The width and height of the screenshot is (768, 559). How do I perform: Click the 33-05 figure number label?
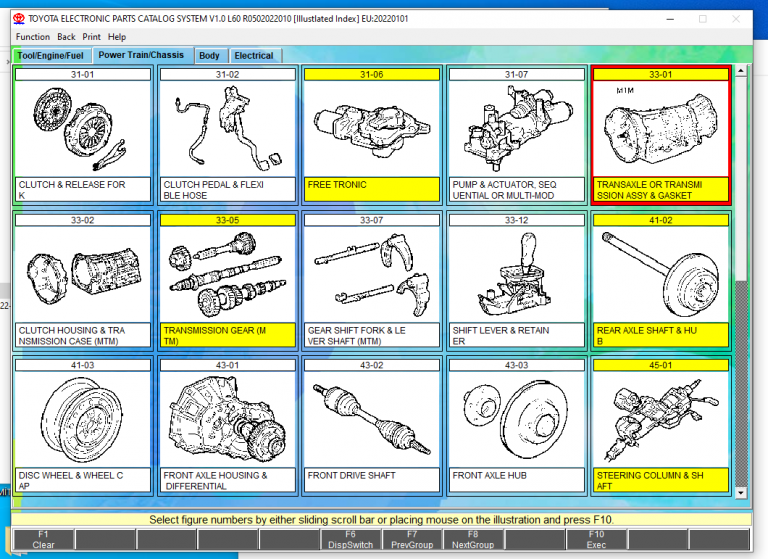pos(227,220)
